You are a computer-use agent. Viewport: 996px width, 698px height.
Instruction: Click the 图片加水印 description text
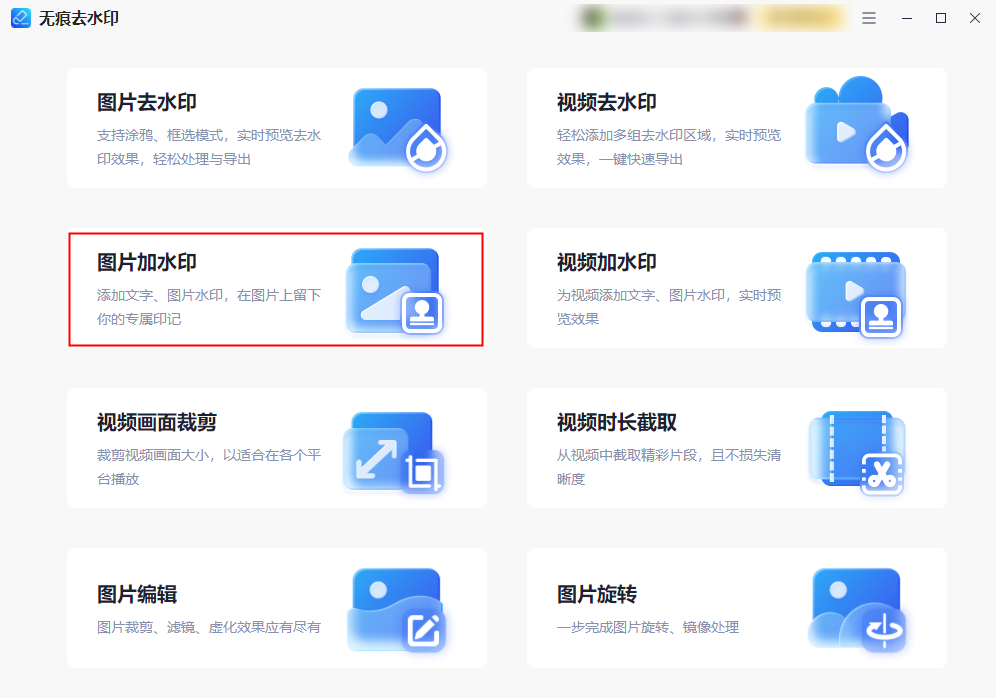[x=209, y=307]
